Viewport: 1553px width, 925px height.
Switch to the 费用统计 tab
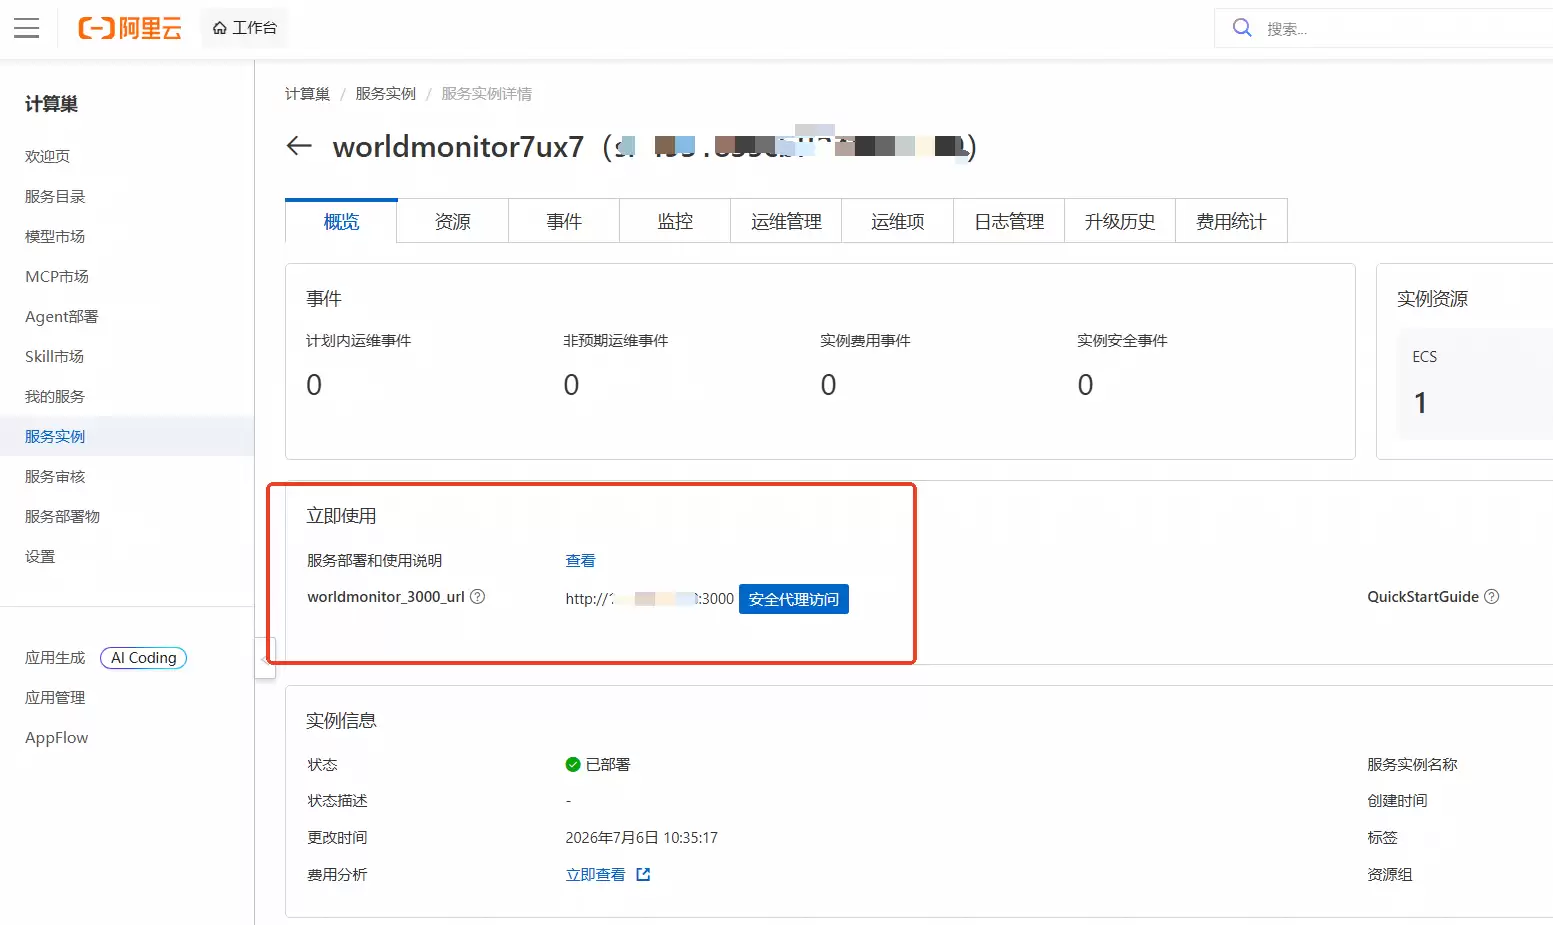(x=1231, y=221)
